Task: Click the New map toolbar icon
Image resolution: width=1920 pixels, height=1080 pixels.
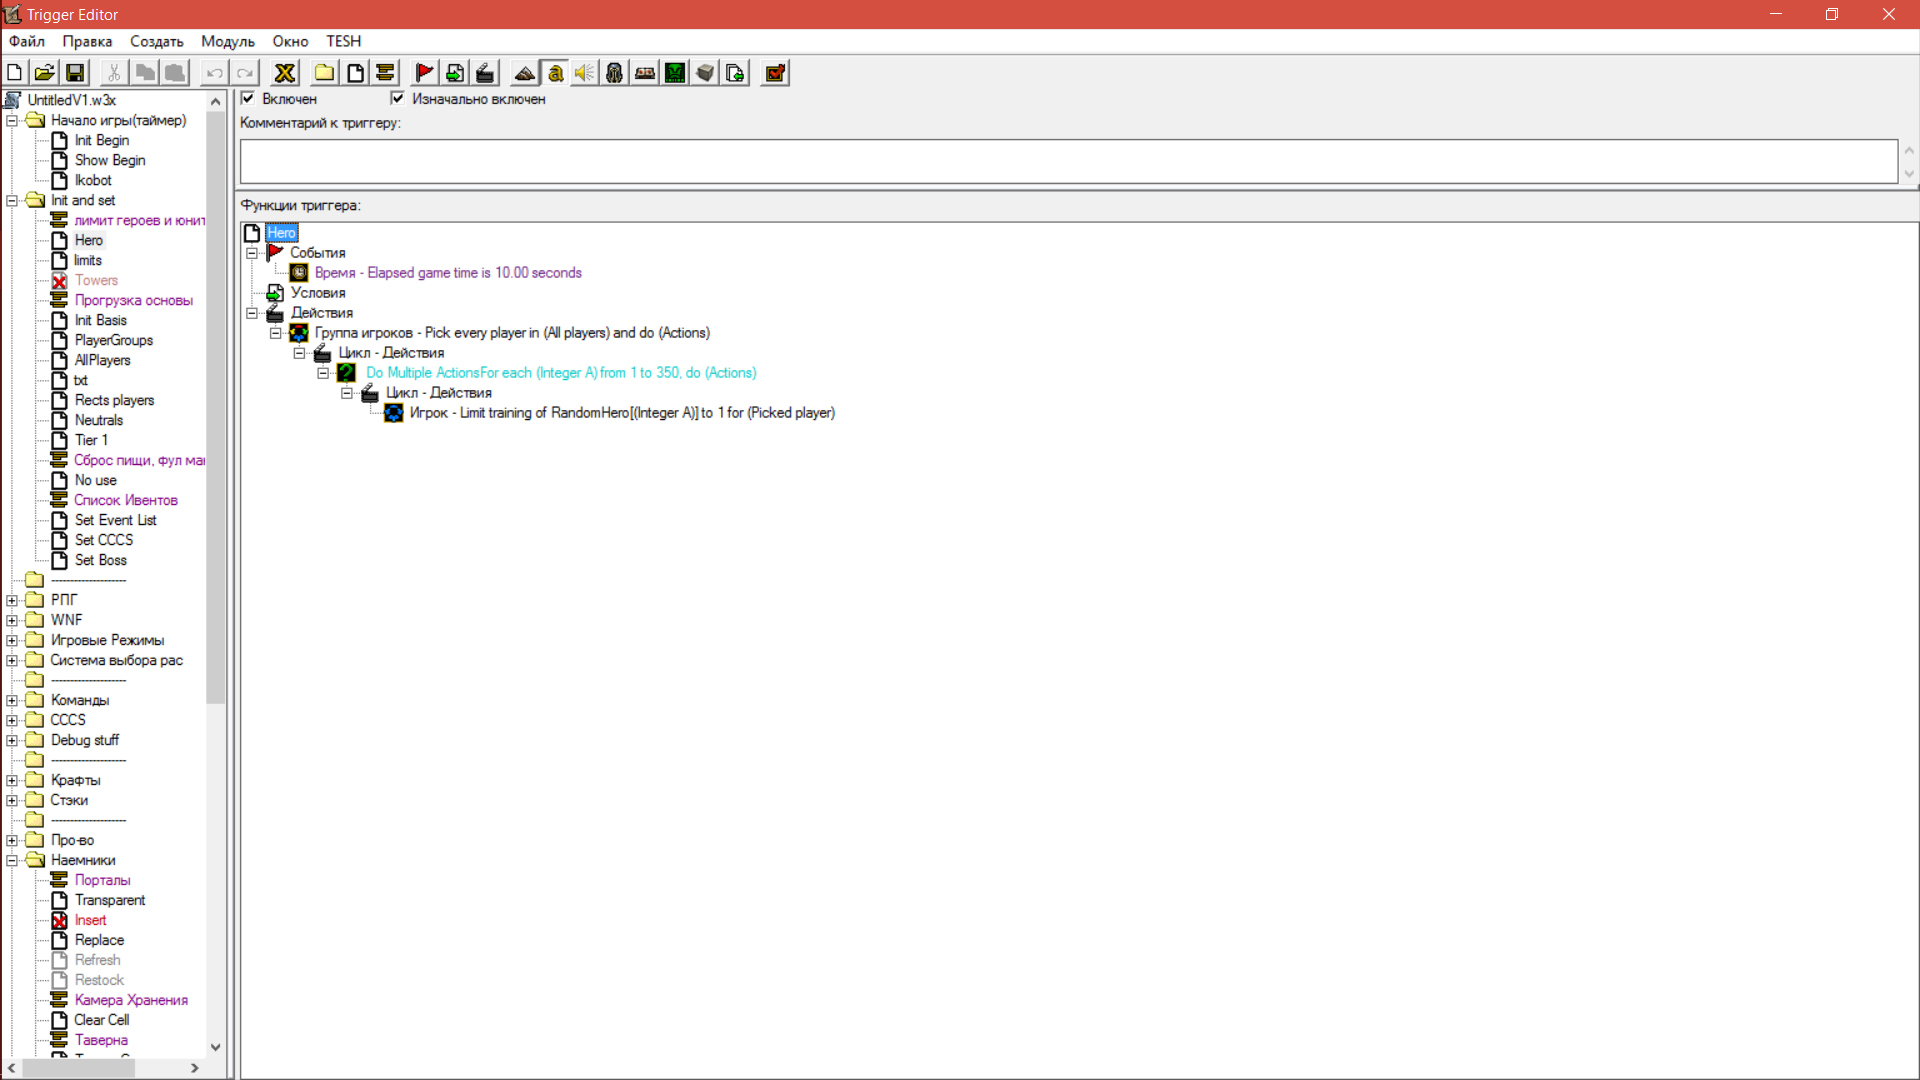Action: click(x=15, y=72)
